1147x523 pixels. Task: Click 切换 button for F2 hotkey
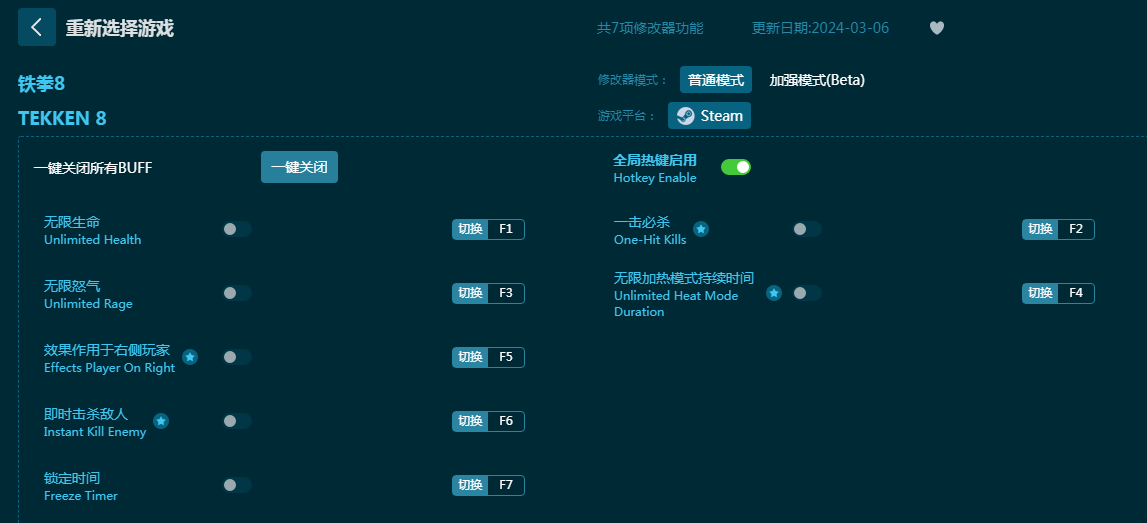click(1040, 229)
